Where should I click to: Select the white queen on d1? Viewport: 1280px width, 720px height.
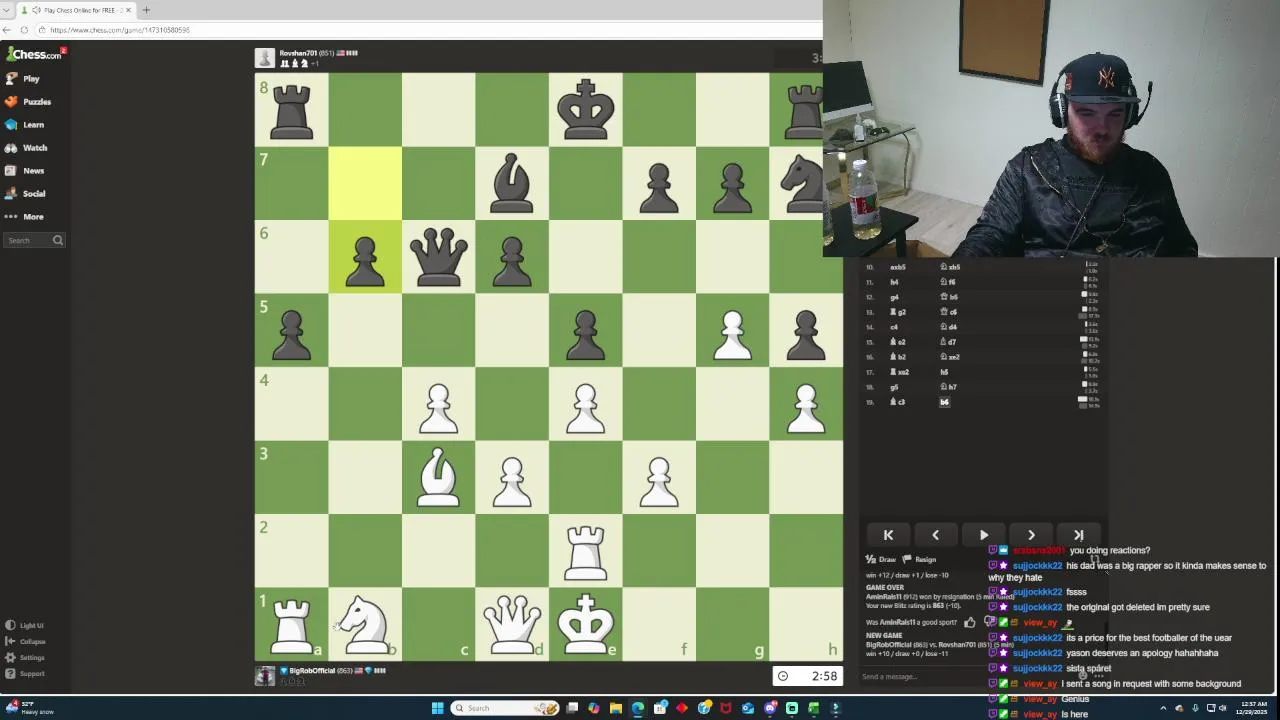tap(512, 624)
